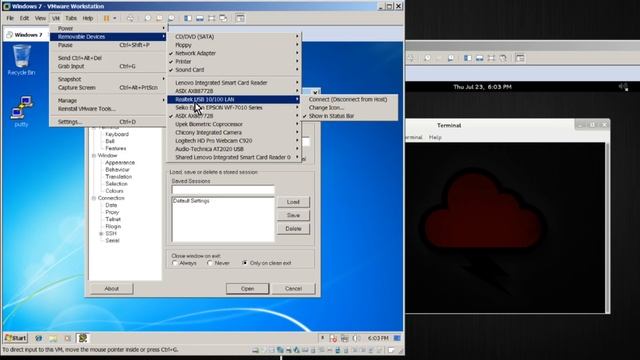Image resolution: width=640 pixels, height=360 pixels.
Task: Click the About button in PuTTY
Action: (x=111, y=289)
